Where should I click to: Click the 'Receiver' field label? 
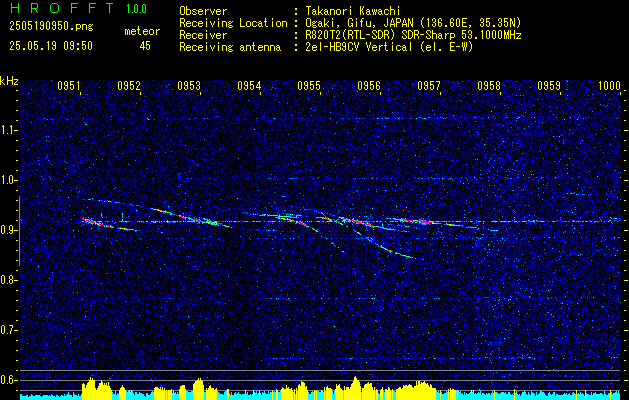tap(203, 35)
